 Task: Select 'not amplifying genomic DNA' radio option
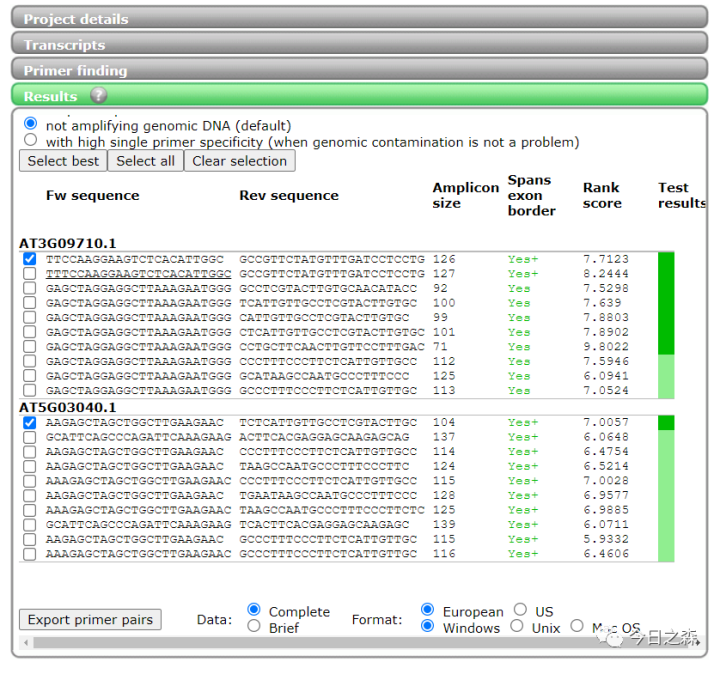[x=30, y=123]
